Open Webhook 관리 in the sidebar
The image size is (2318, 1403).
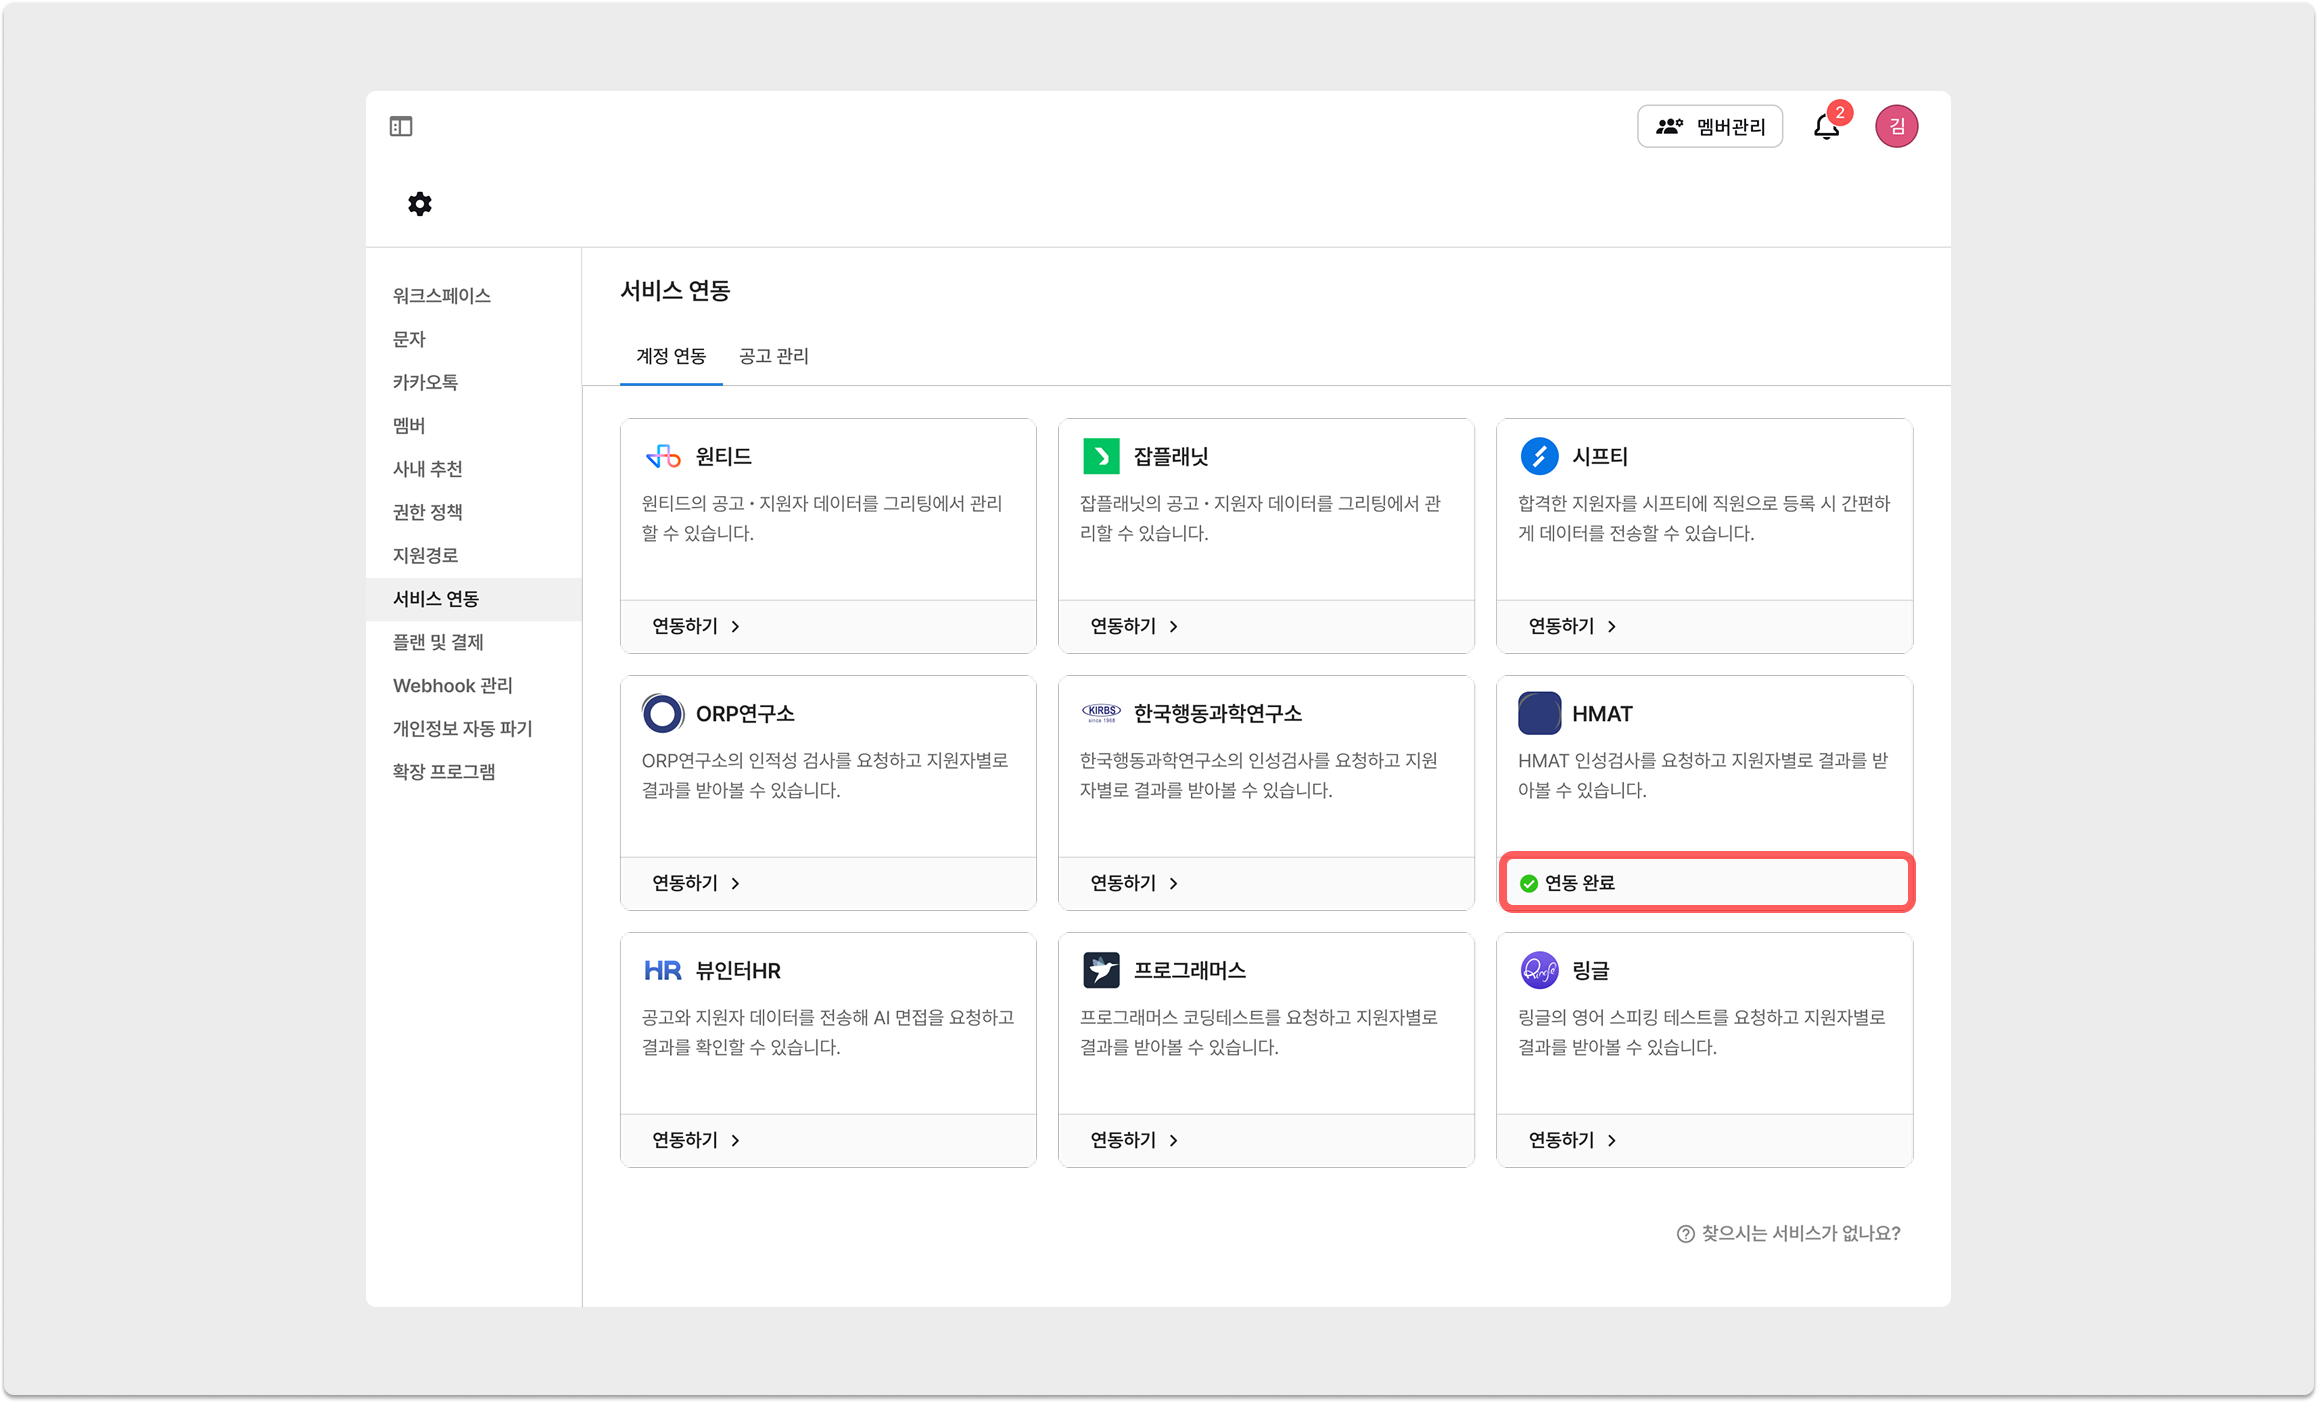point(452,685)
